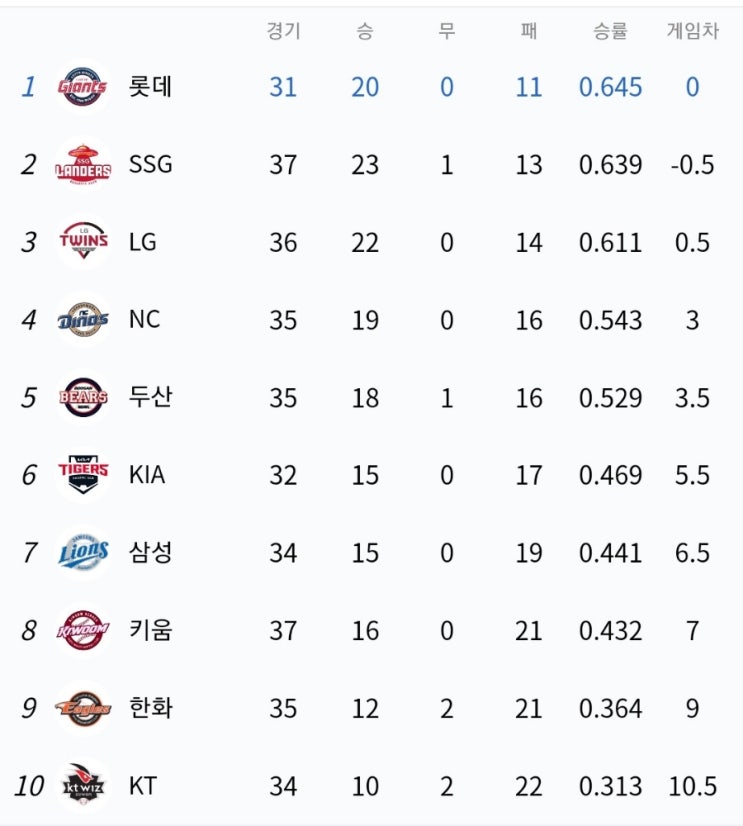Click the 경기 column header
The width and height of the screenshot is (743, 826).
283,31
